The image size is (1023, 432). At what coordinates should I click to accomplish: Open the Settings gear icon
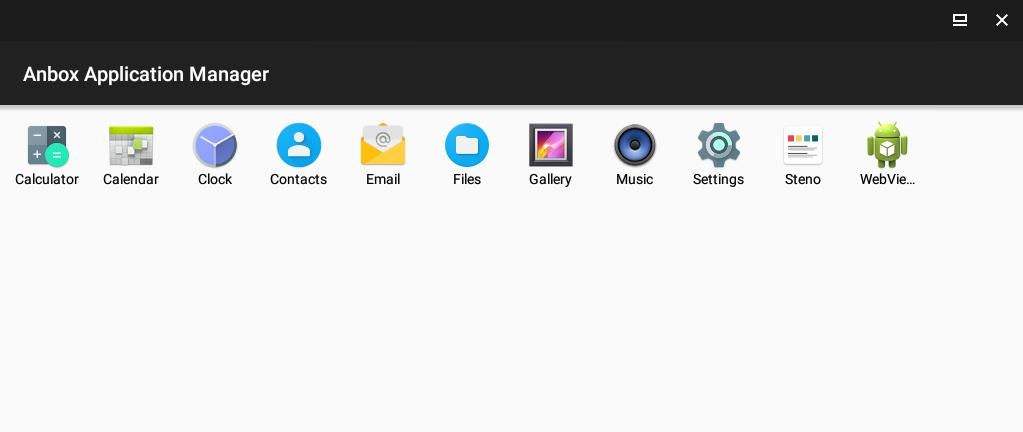coord(718,145)
